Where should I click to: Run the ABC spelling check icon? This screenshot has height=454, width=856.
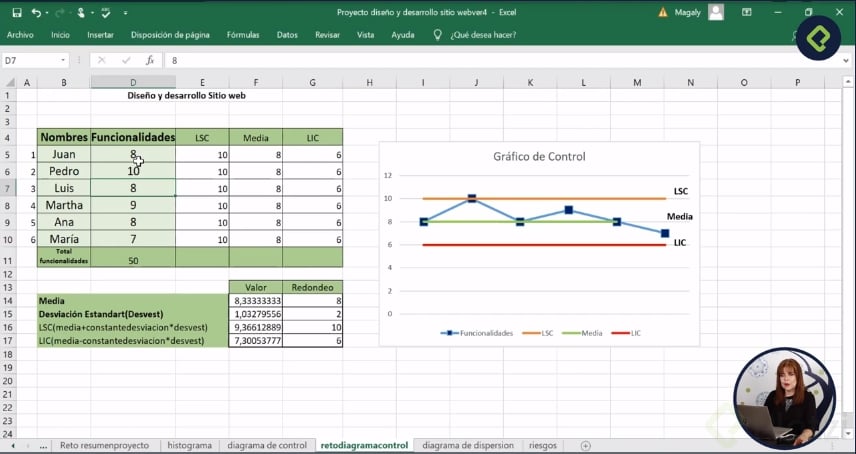[106, 12]
